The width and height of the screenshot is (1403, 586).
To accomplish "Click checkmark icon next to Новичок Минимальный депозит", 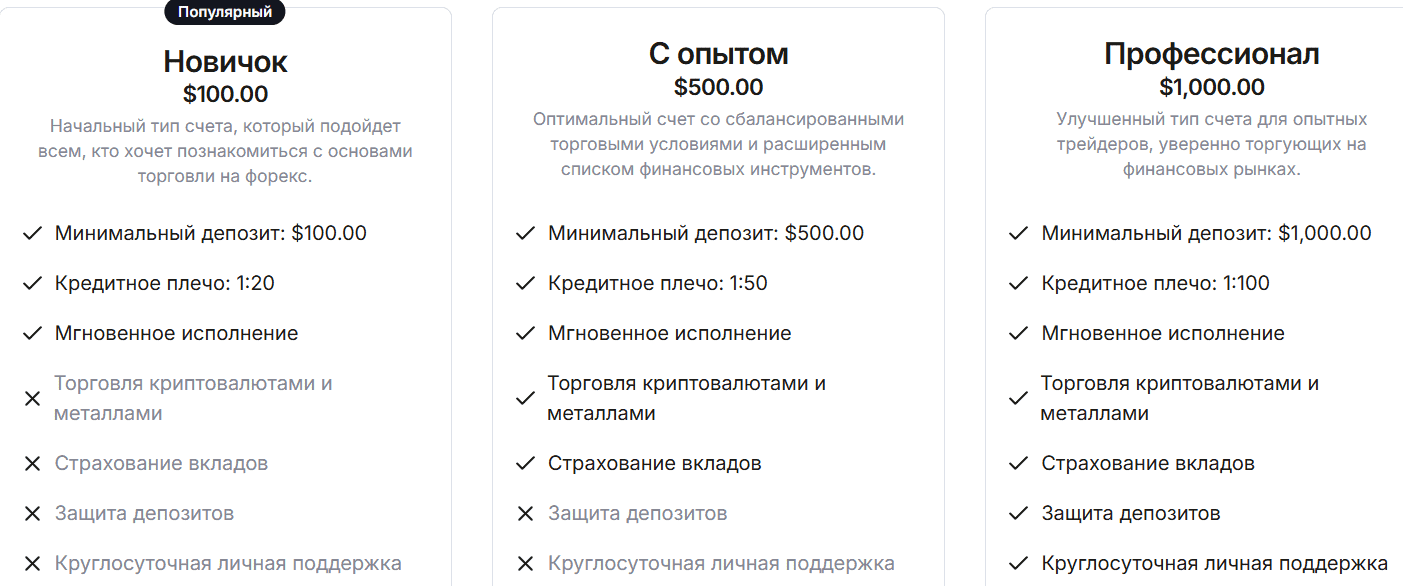I will click(x=32, y=233).
